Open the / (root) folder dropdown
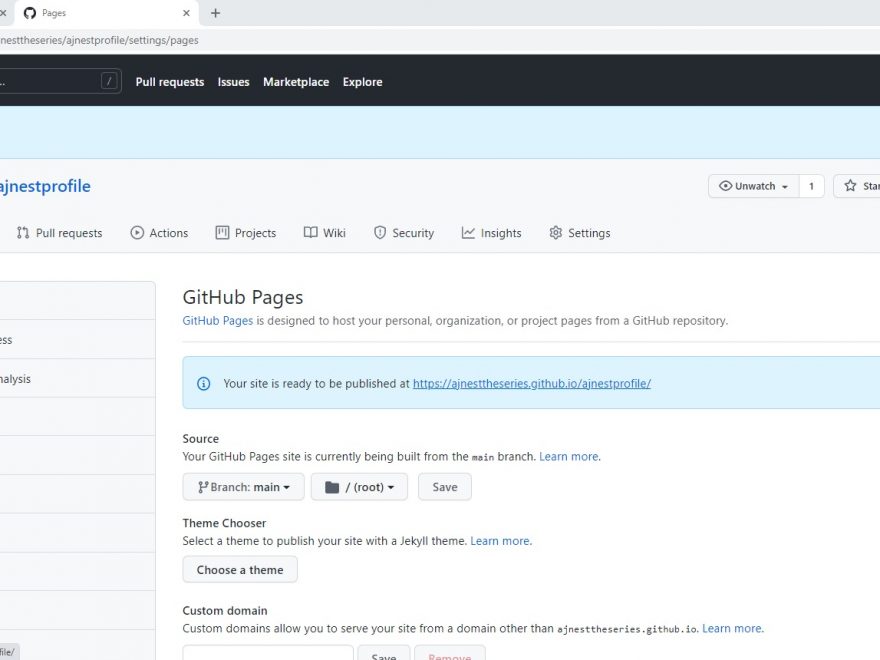 point(359,487)
